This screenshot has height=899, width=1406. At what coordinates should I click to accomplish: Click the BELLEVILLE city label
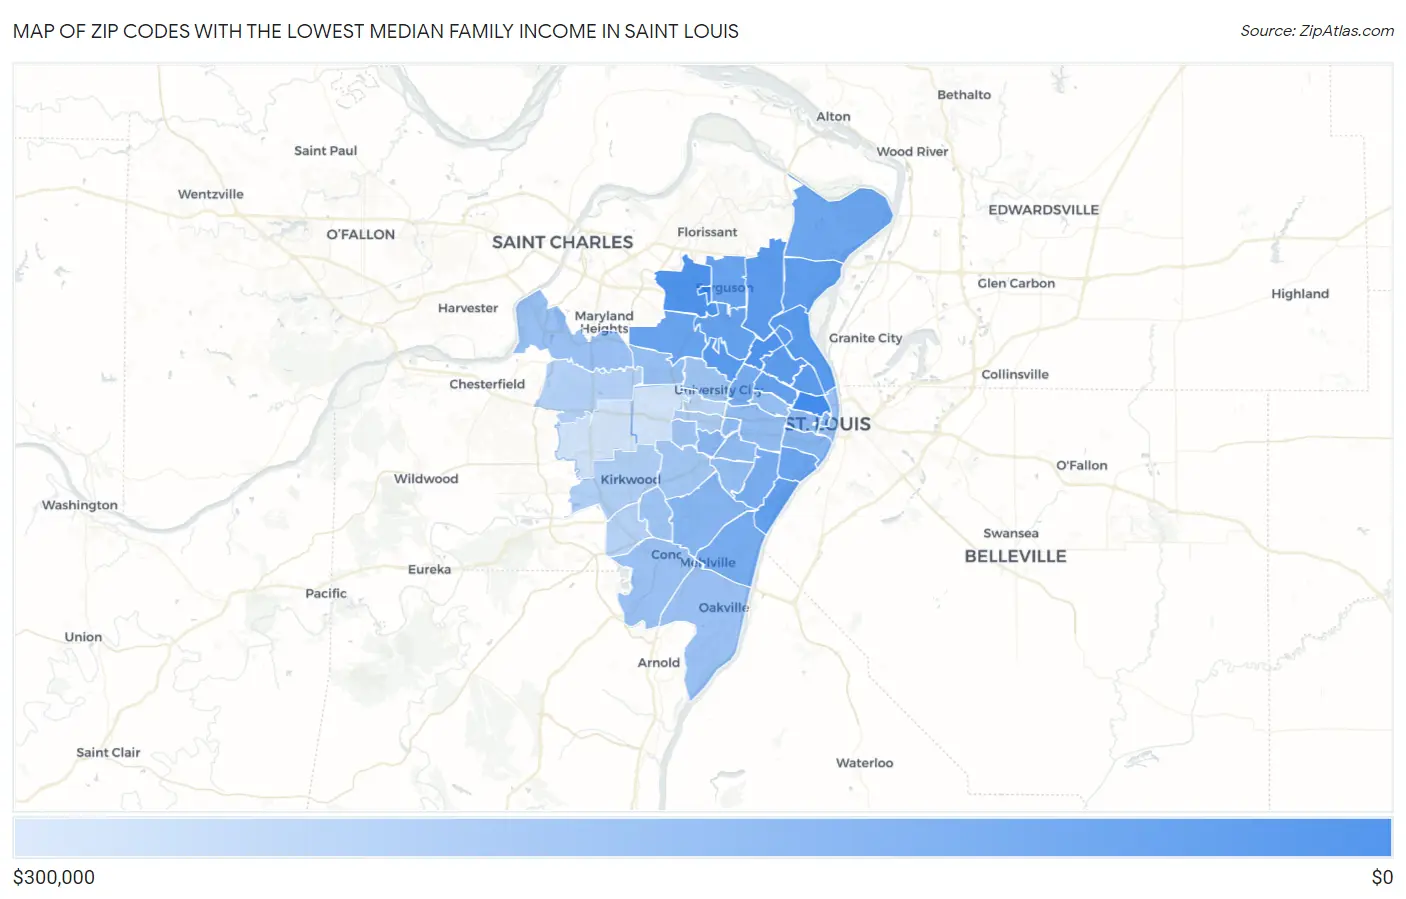[x=1015, y=556]
